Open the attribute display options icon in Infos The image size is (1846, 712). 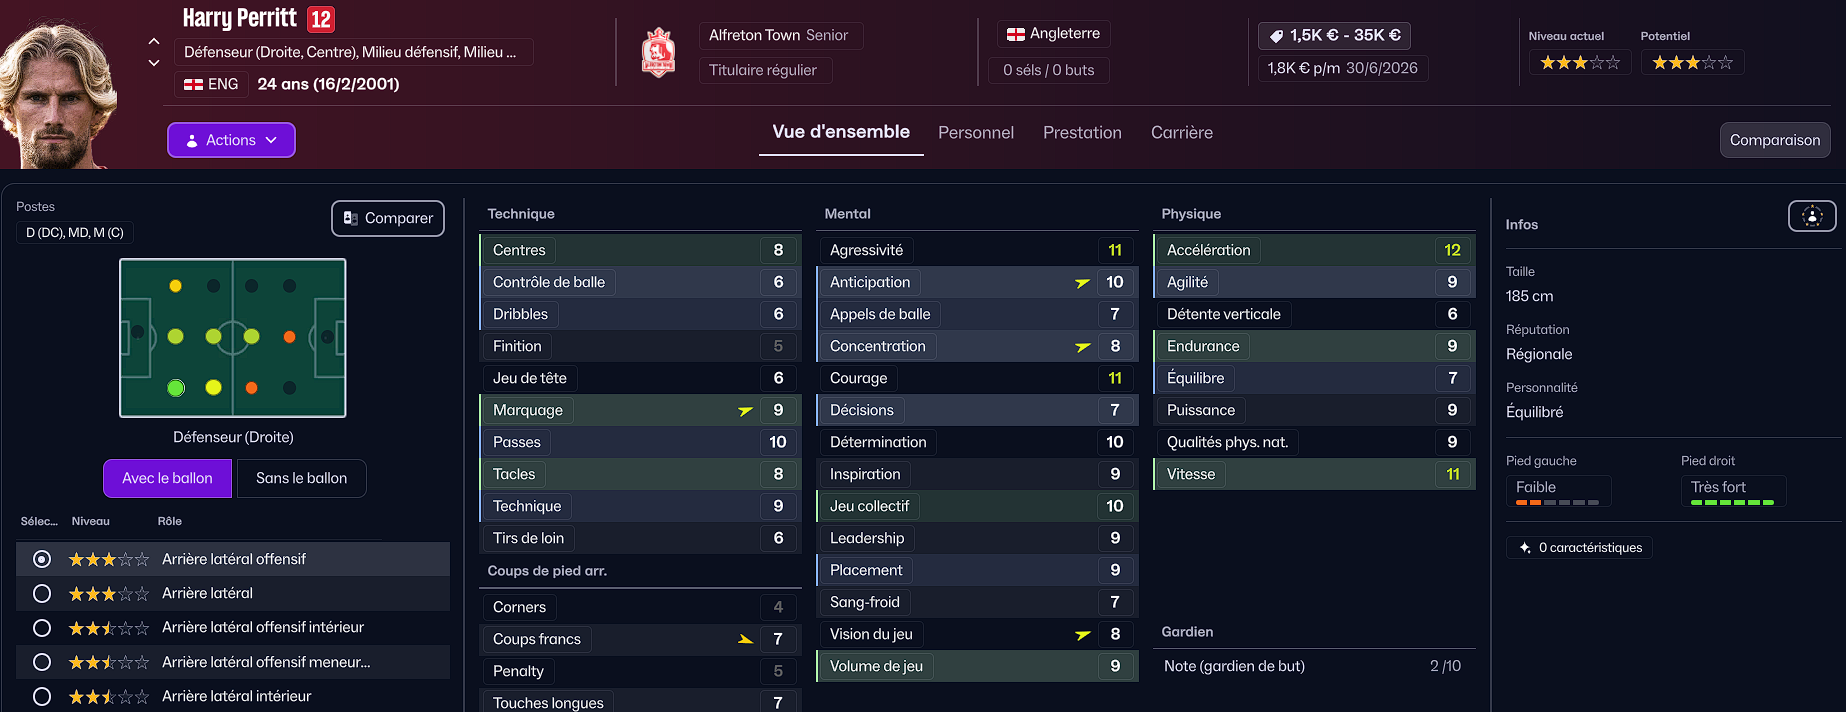coord(1812,216)
